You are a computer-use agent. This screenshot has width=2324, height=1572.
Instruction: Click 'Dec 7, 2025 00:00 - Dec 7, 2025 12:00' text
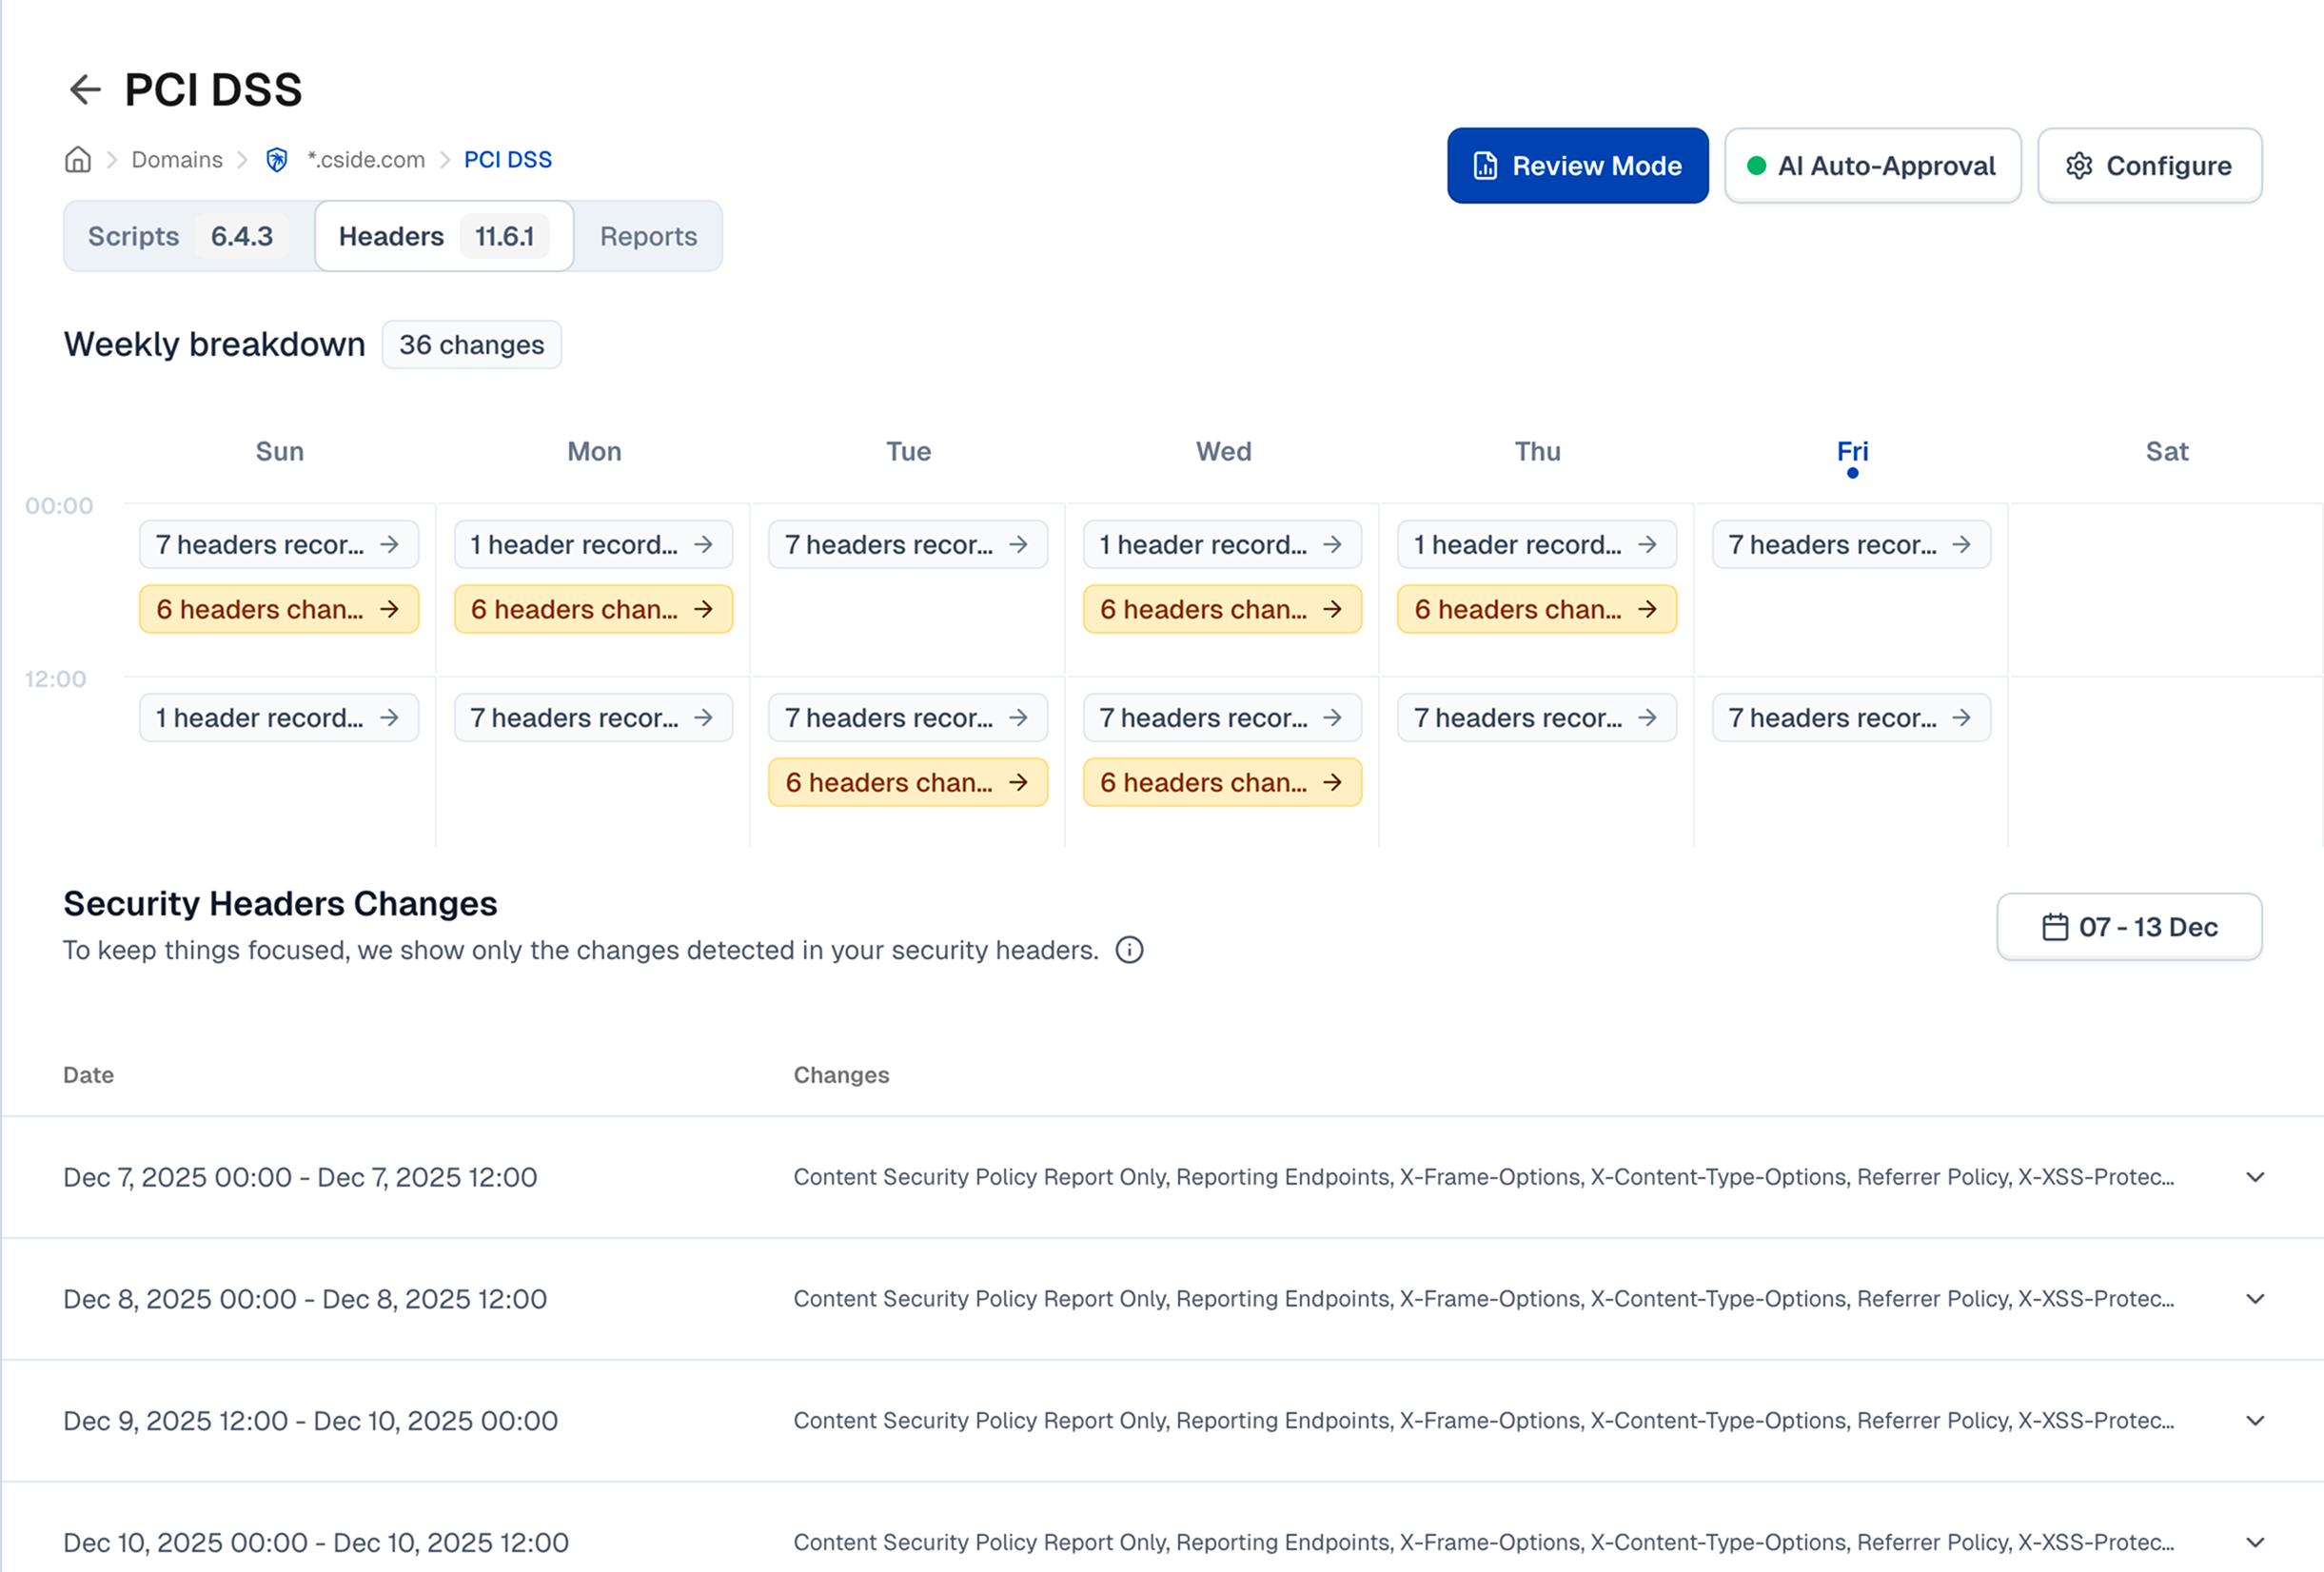point(300,1178)
